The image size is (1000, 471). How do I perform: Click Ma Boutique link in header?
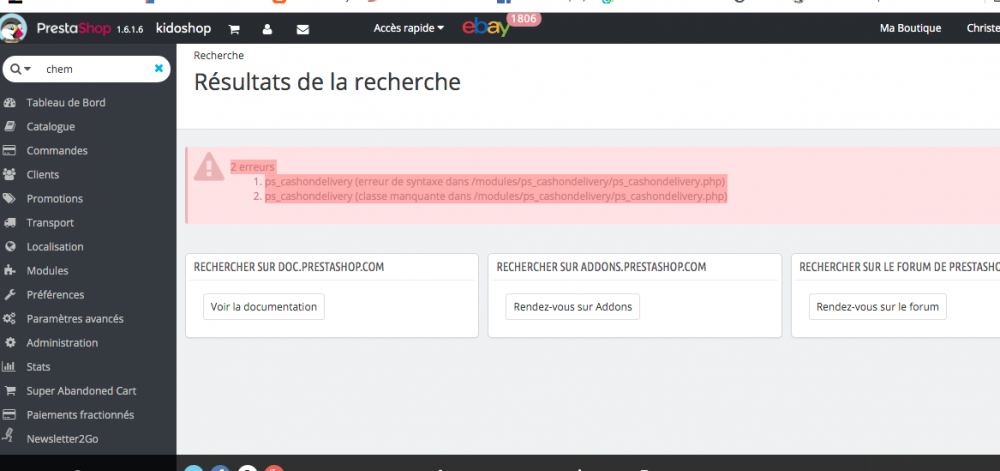[x=910, y=28]
